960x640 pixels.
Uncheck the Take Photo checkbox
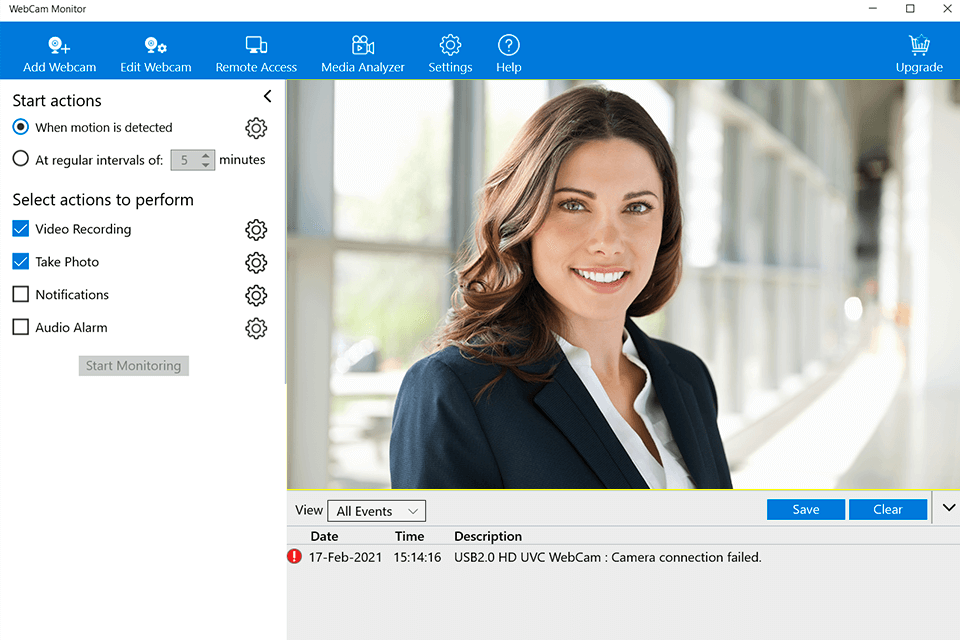click(x=21, y=262)
